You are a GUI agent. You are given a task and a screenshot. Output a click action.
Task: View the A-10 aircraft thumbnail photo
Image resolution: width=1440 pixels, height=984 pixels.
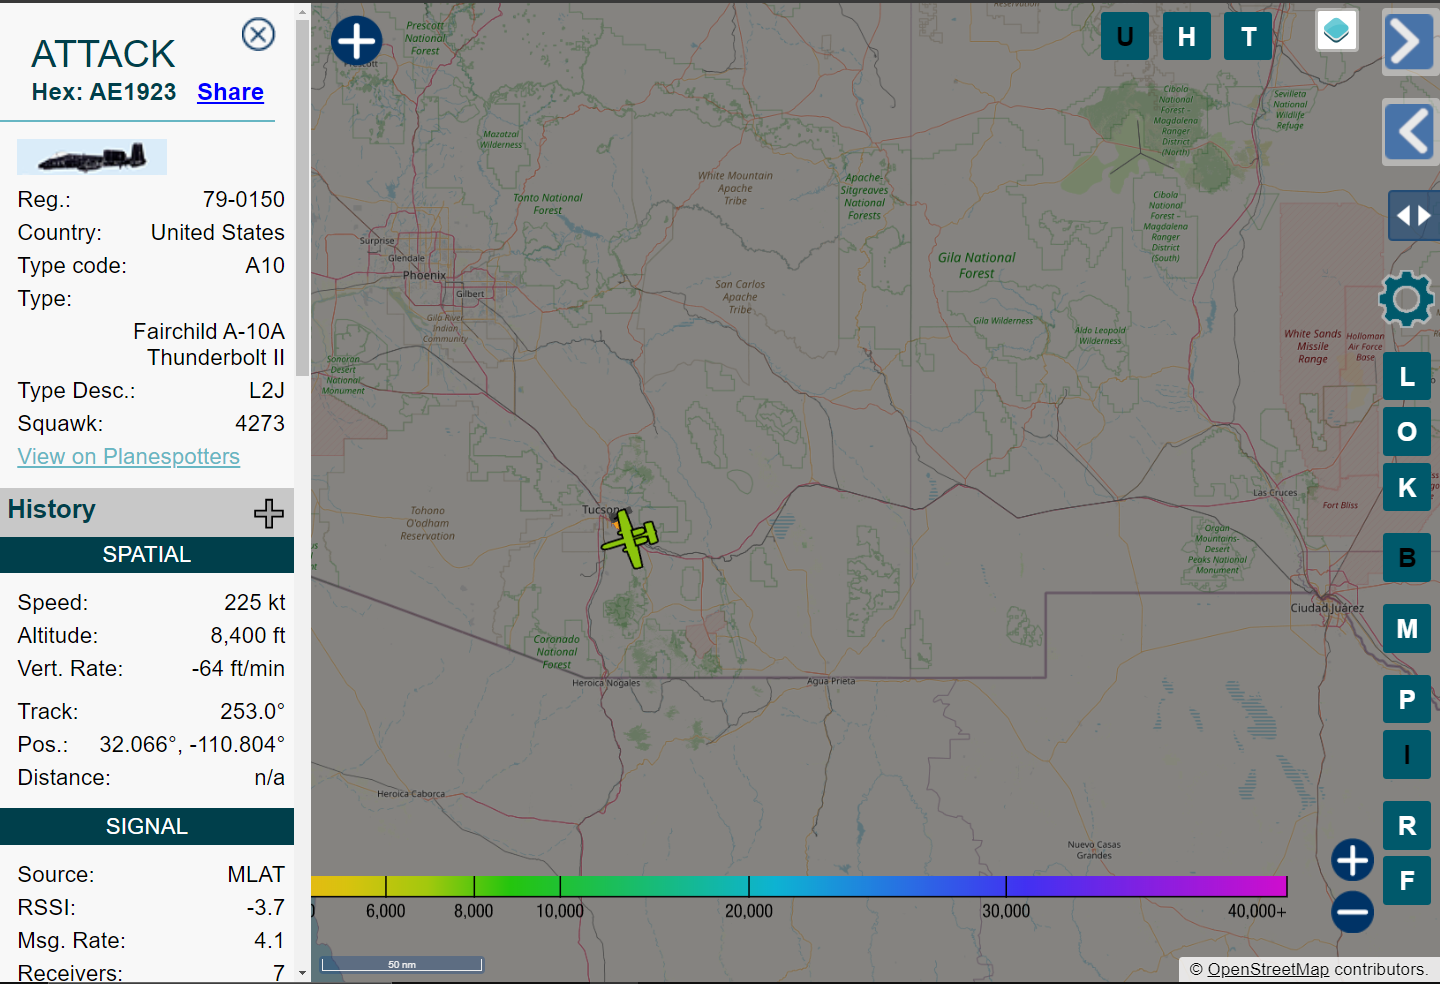(x=92, y=157)
